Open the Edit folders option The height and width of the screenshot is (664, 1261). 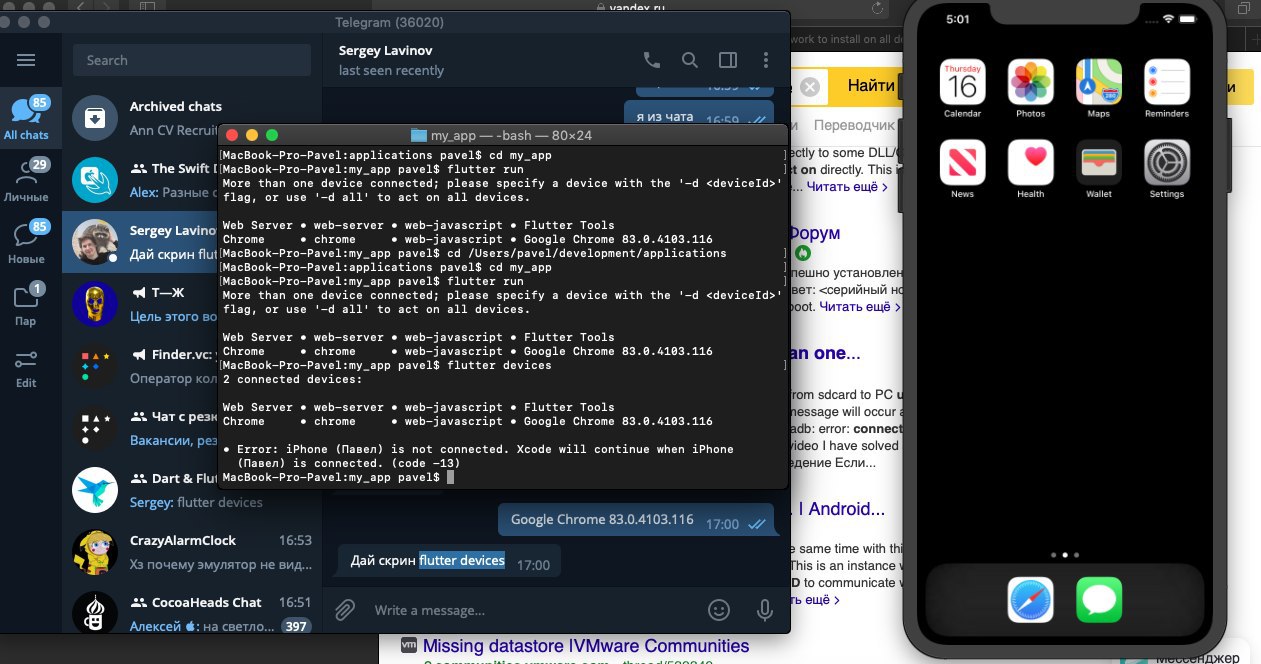[x=27, y=367]
